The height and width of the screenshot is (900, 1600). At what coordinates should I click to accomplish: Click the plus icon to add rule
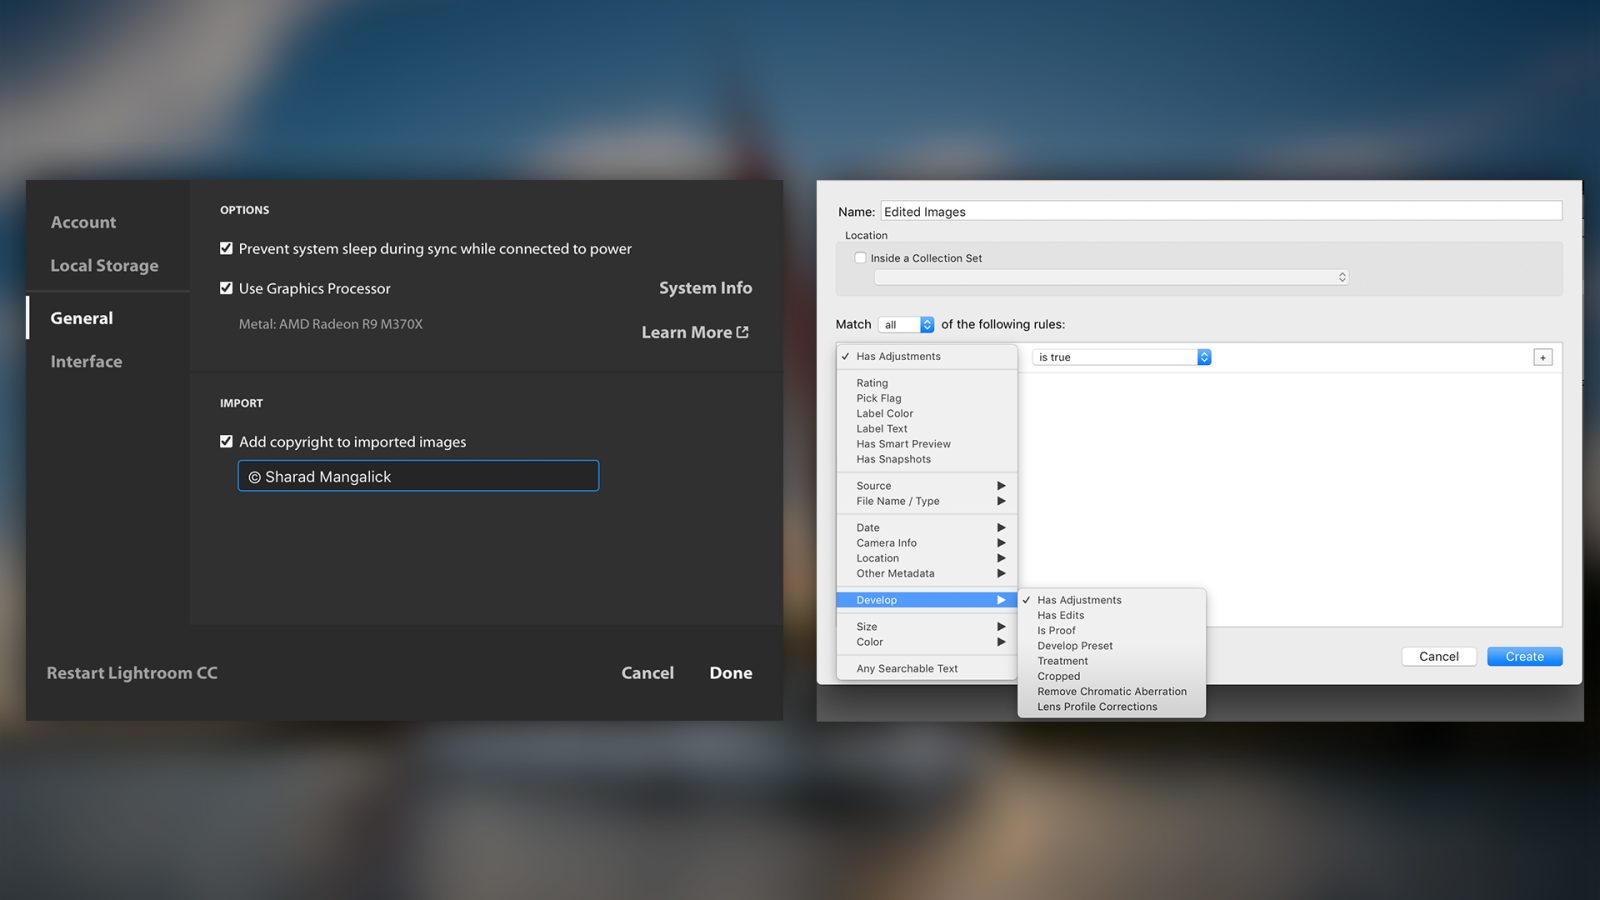1542,357
